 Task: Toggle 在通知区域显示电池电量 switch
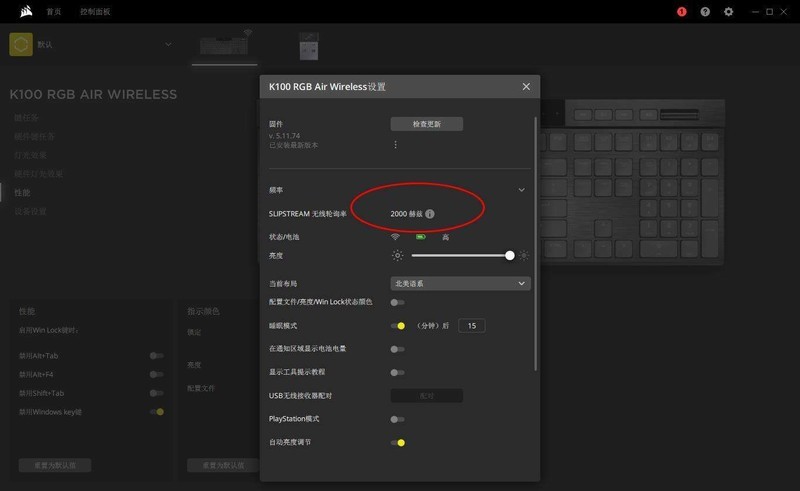(397, 349)
